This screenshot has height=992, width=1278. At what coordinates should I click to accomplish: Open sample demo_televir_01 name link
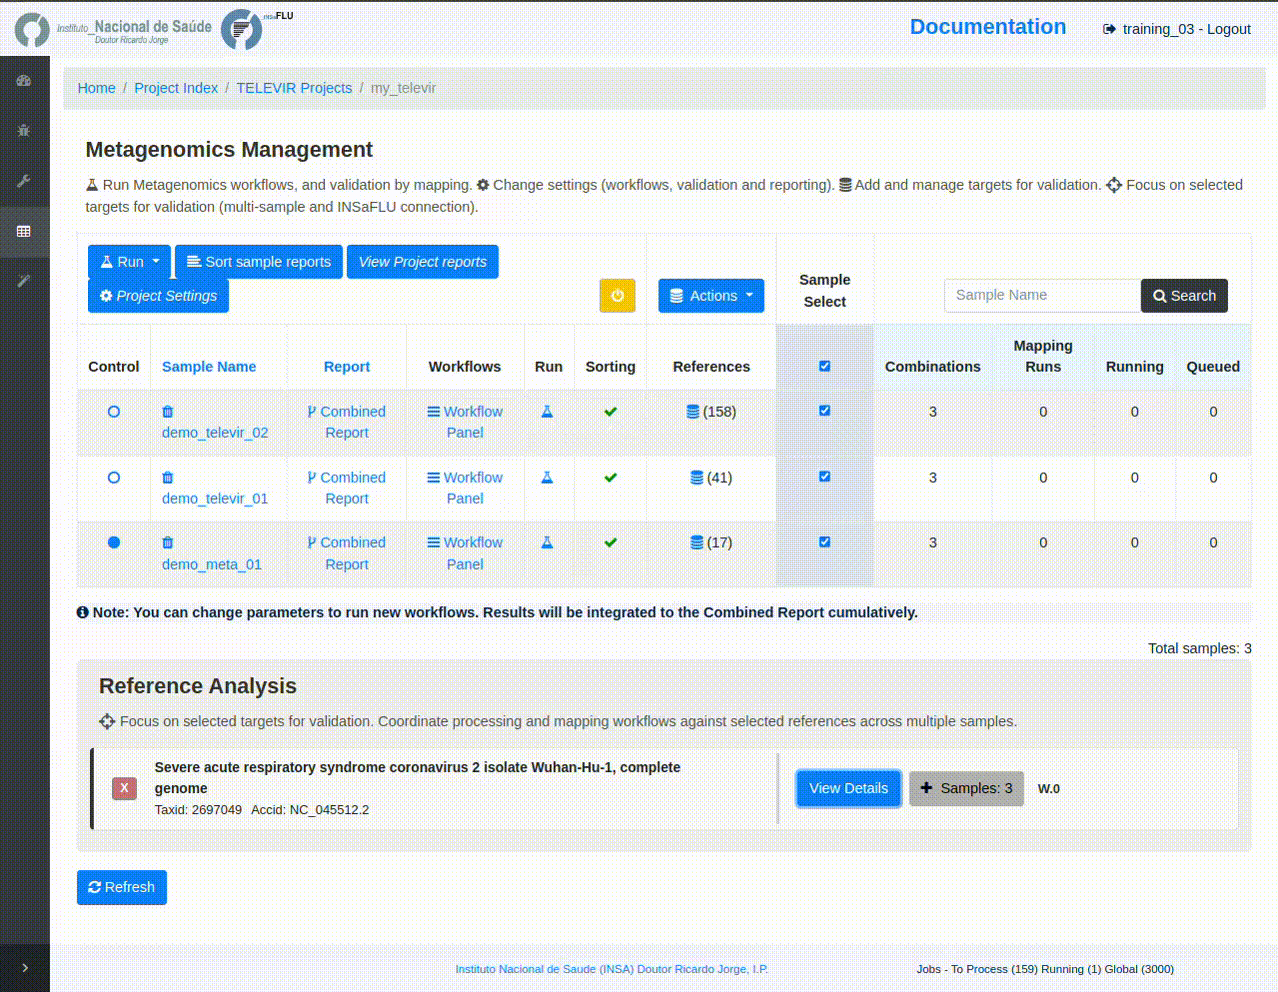point(215,499)
